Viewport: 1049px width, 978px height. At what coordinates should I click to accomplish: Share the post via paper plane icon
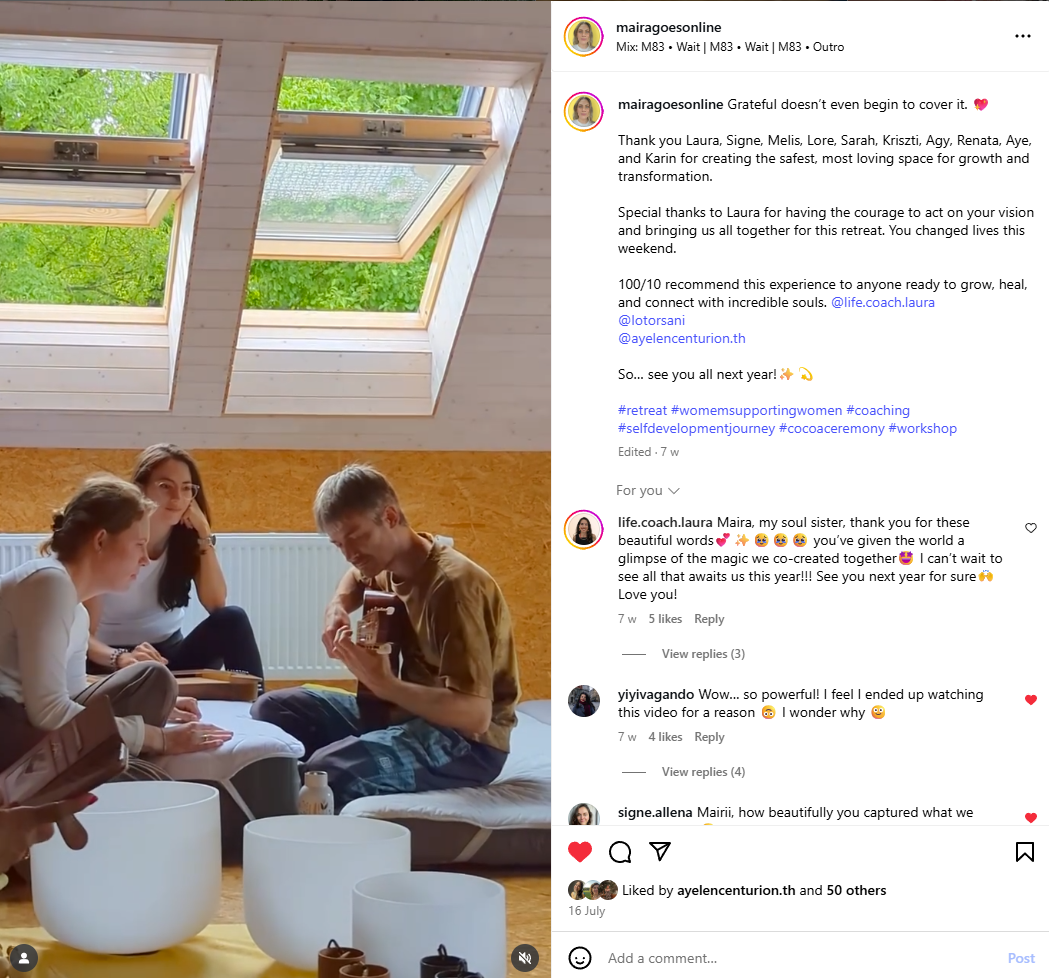(660, 852)
